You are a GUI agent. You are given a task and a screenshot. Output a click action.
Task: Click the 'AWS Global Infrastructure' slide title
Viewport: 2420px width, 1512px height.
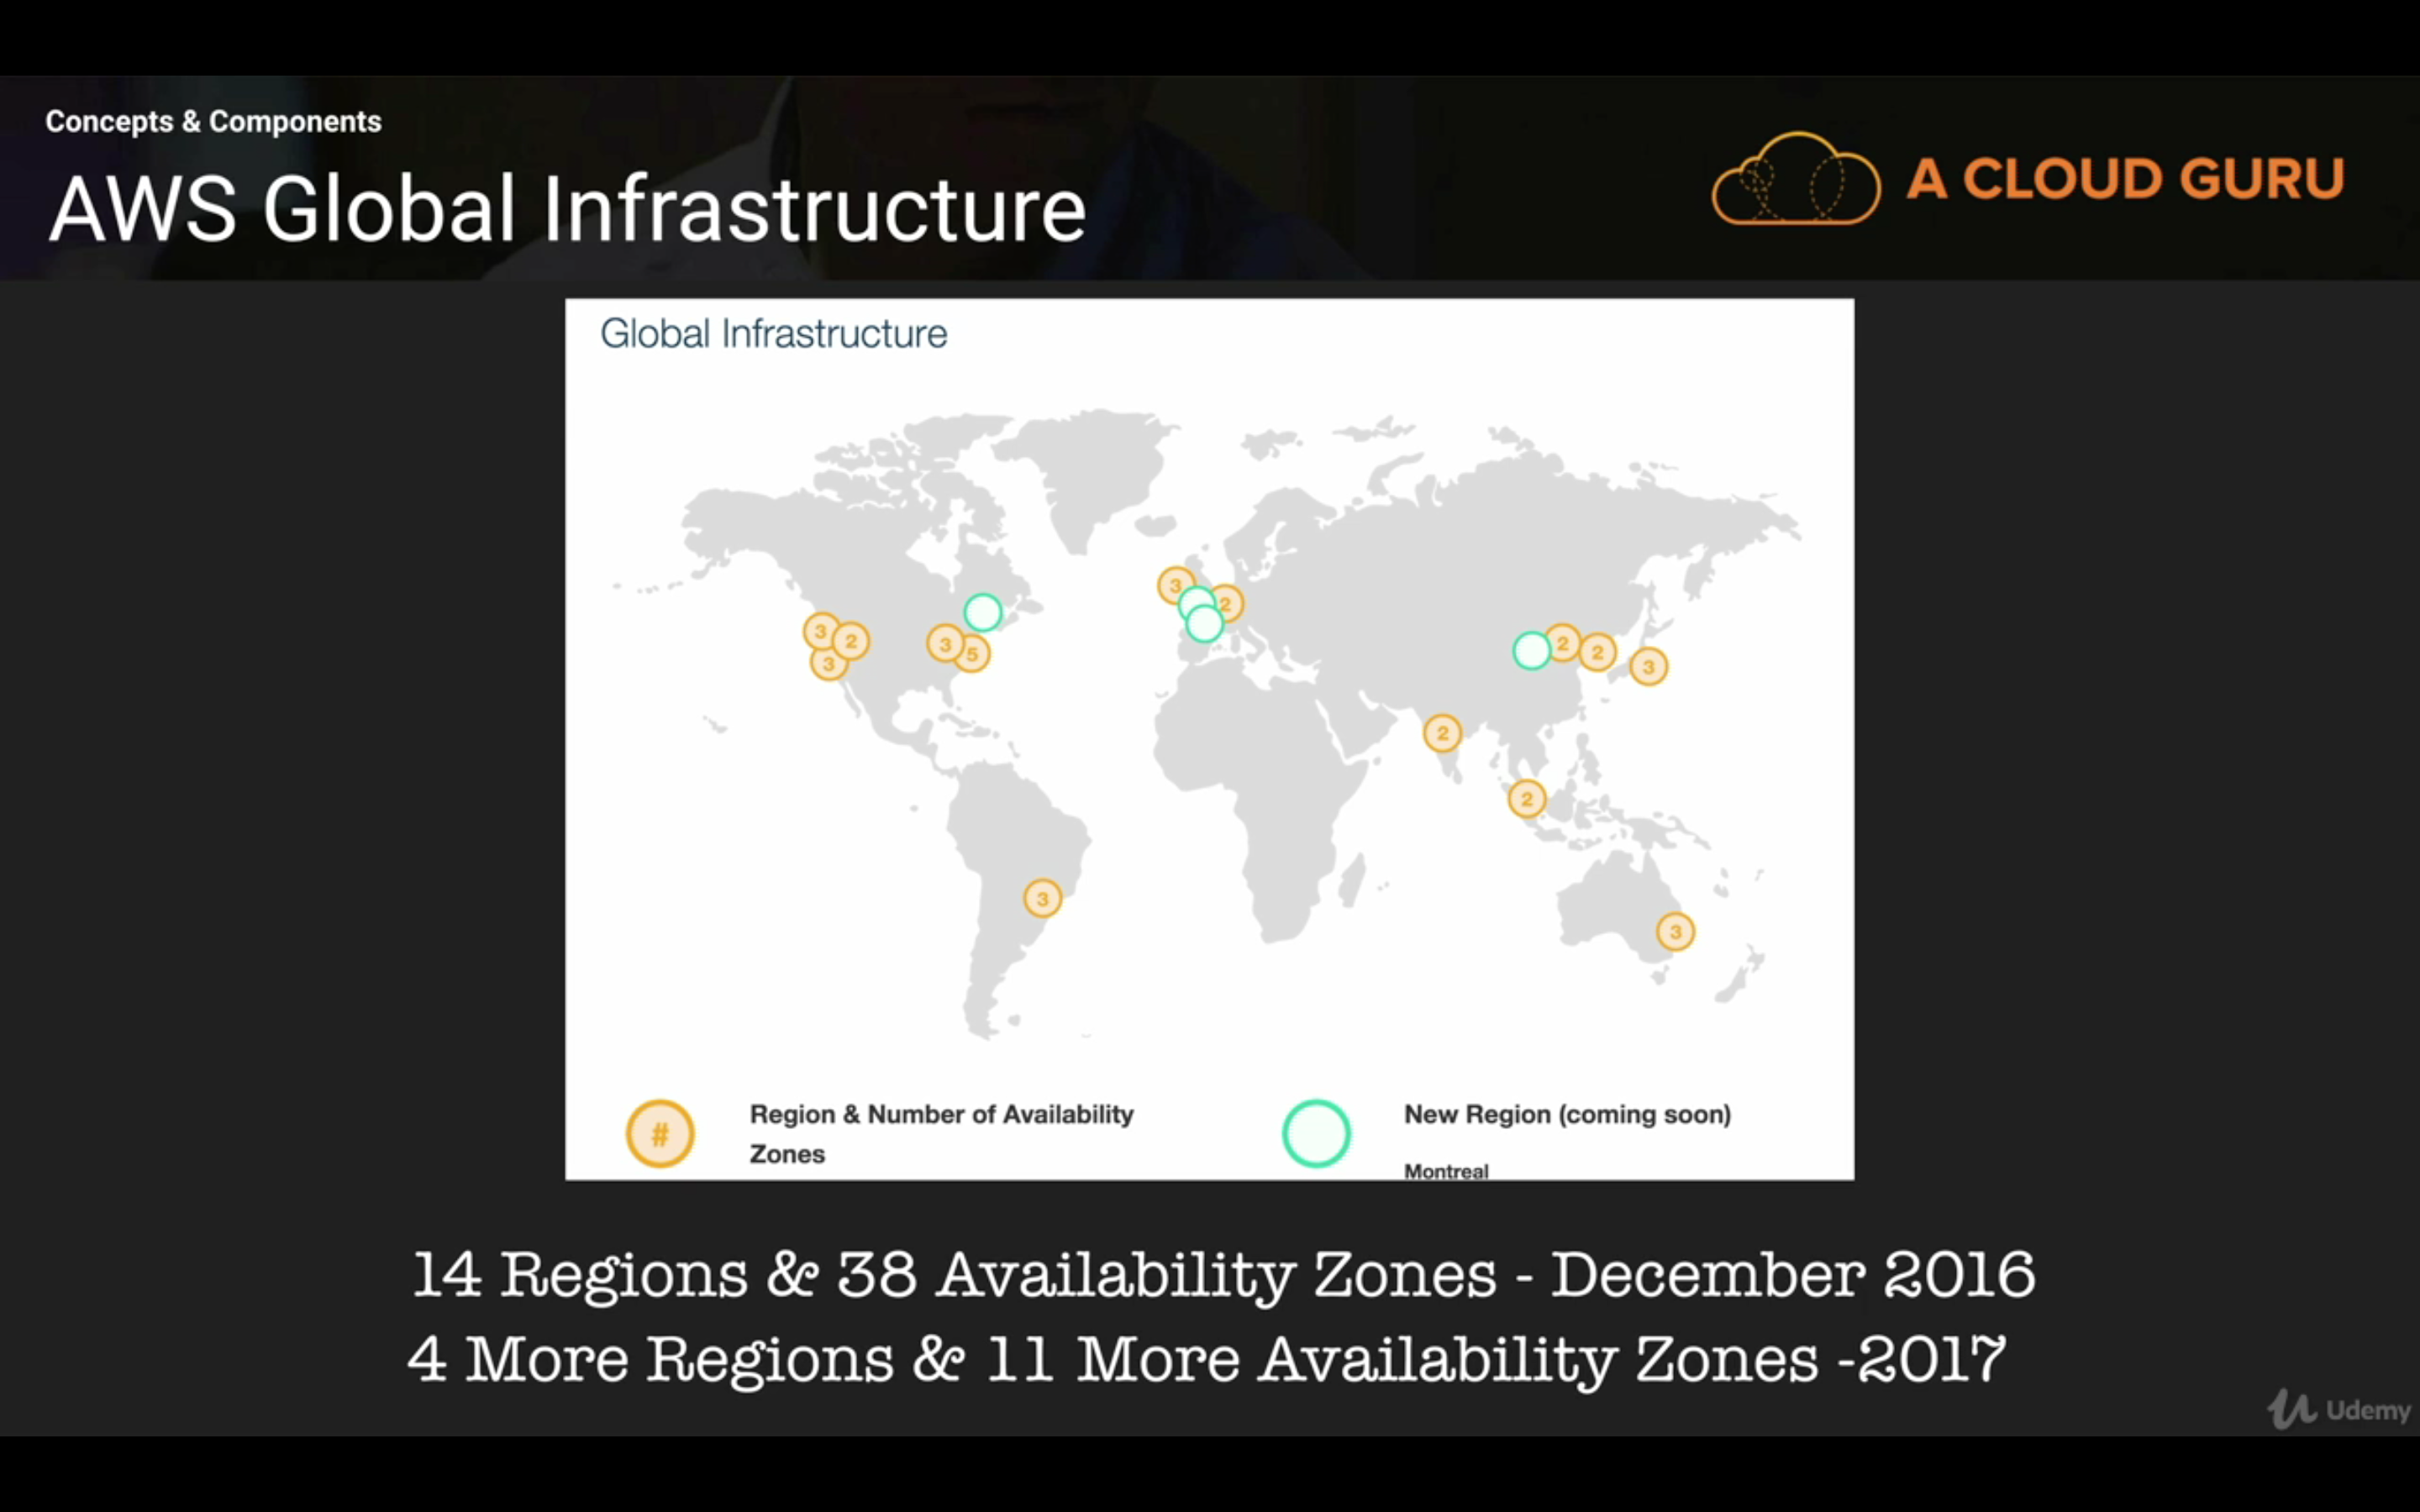pos(567,208)
